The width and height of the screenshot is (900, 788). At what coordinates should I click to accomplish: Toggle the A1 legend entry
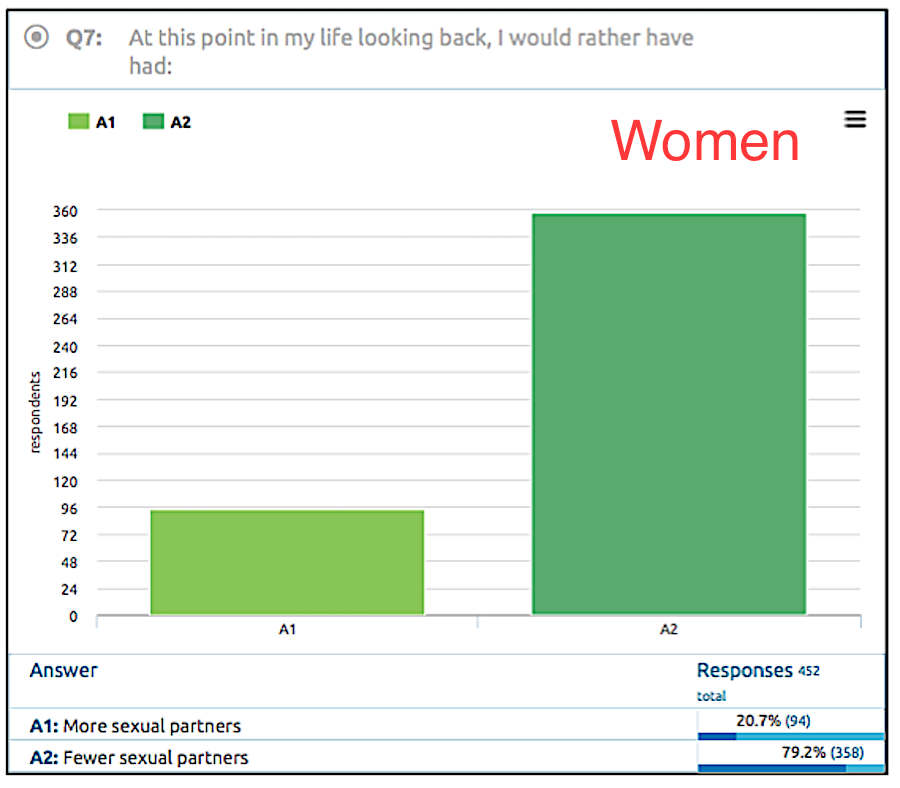[x=92, y=122]
